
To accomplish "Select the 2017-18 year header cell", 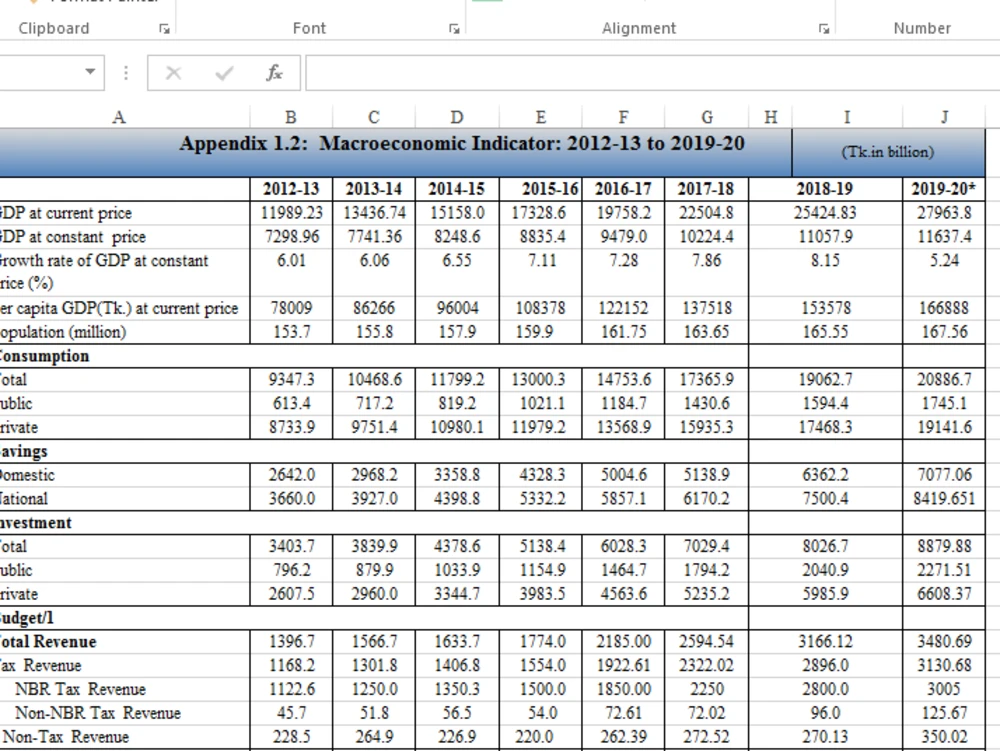I will pos(706,189).
